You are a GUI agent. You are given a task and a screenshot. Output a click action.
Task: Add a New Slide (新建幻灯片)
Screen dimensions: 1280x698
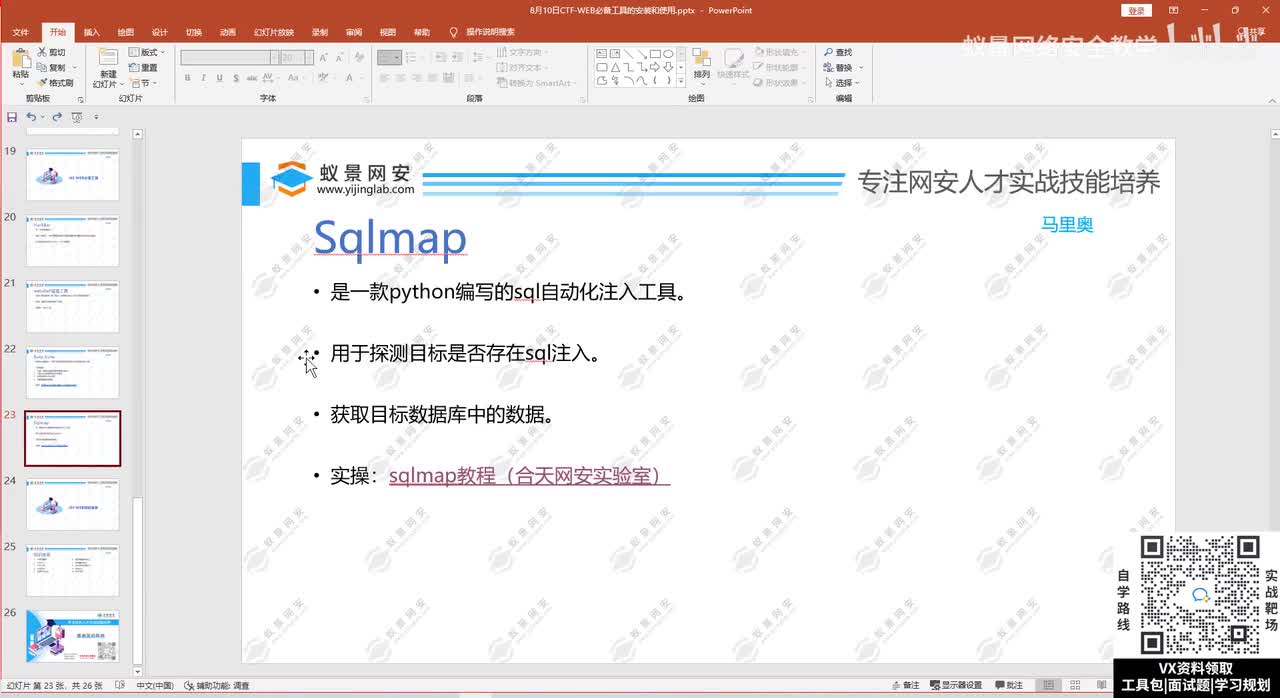[107, 67]
